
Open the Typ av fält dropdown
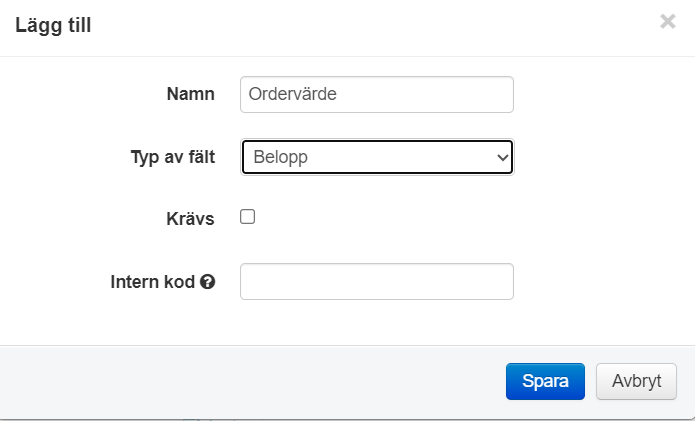point(377,157)
